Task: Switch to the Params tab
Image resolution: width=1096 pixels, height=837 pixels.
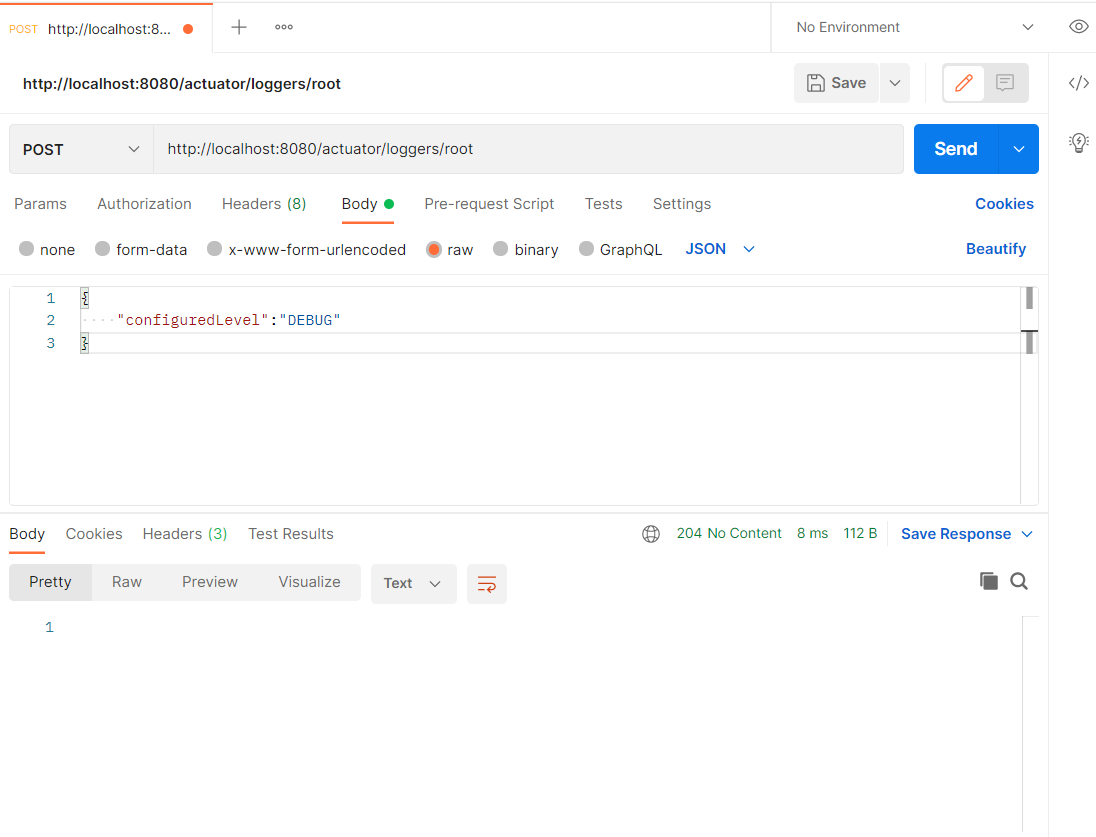Action: pos(41,203)
